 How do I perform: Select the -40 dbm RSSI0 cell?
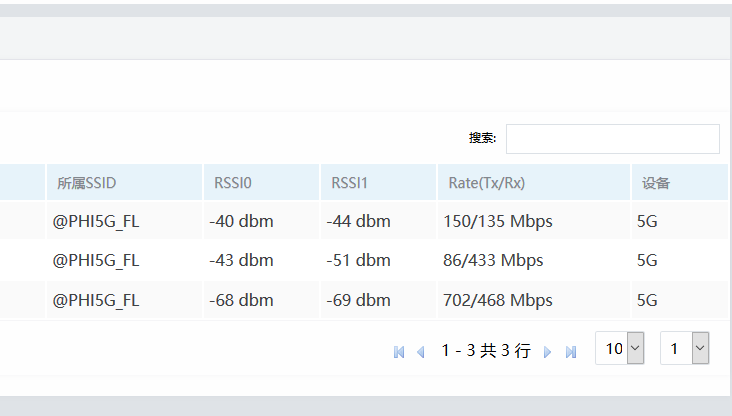click(241, 221)
